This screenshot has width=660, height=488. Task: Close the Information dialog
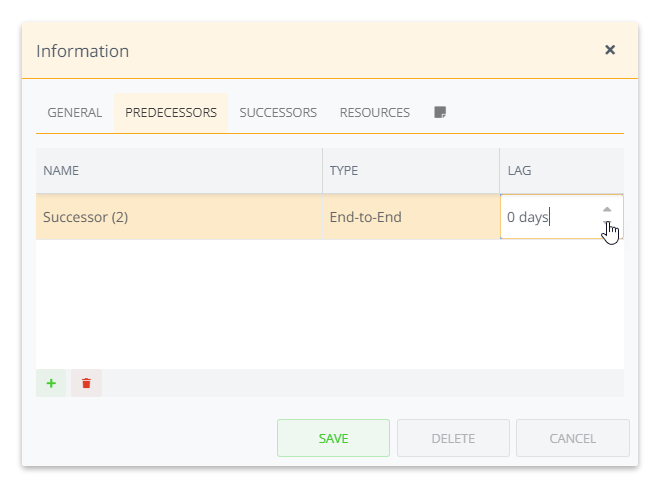(x=610, y=50)
